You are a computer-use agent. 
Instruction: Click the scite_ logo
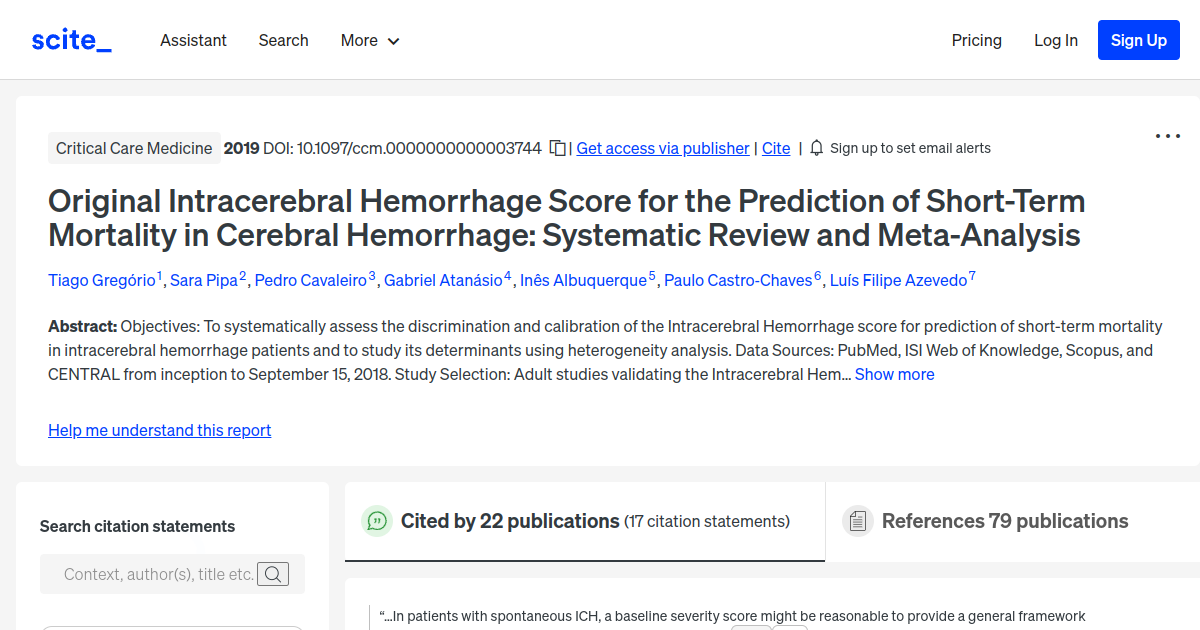point(71,39)
